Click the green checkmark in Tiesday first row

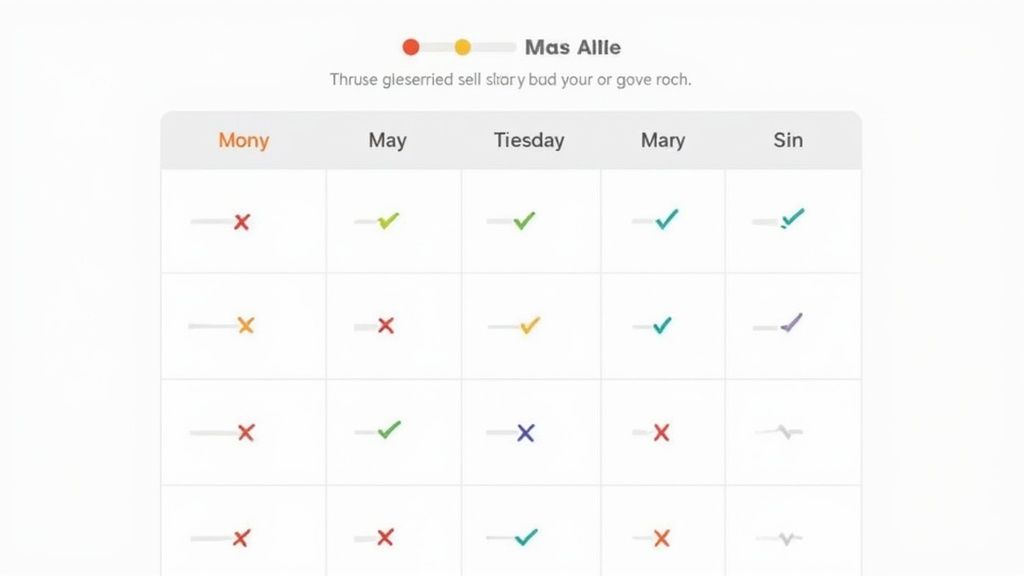(x=523, y=220)
